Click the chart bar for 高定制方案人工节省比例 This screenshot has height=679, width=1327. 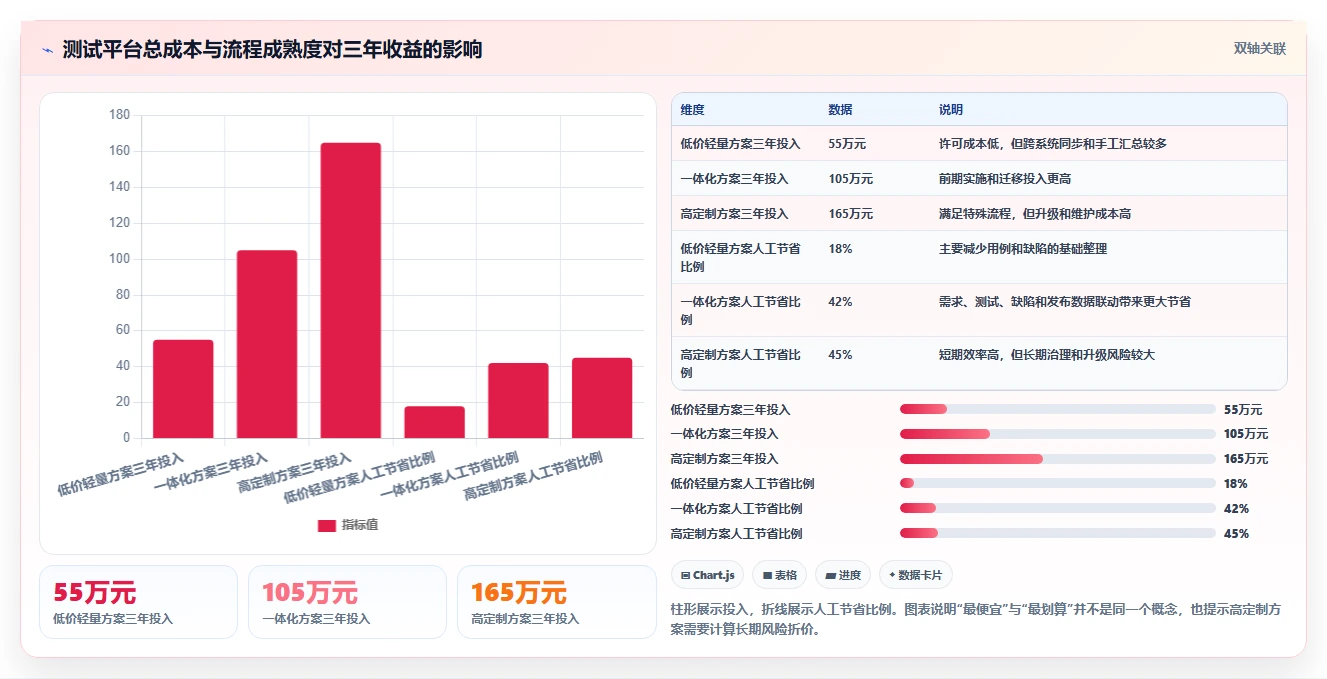pos(602,398)
